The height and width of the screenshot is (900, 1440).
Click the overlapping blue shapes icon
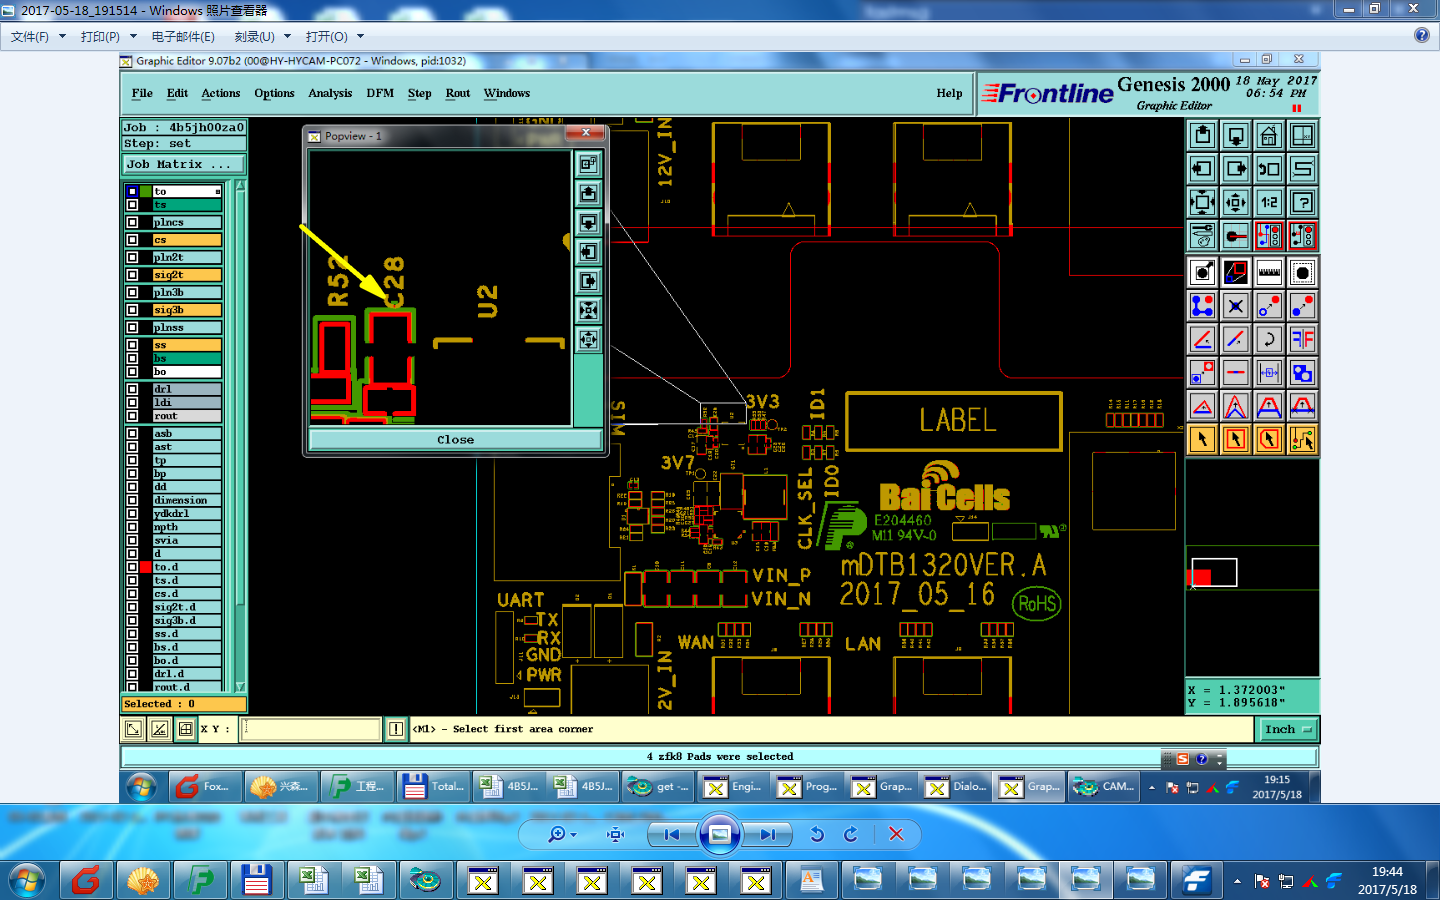pos(1302,373)
